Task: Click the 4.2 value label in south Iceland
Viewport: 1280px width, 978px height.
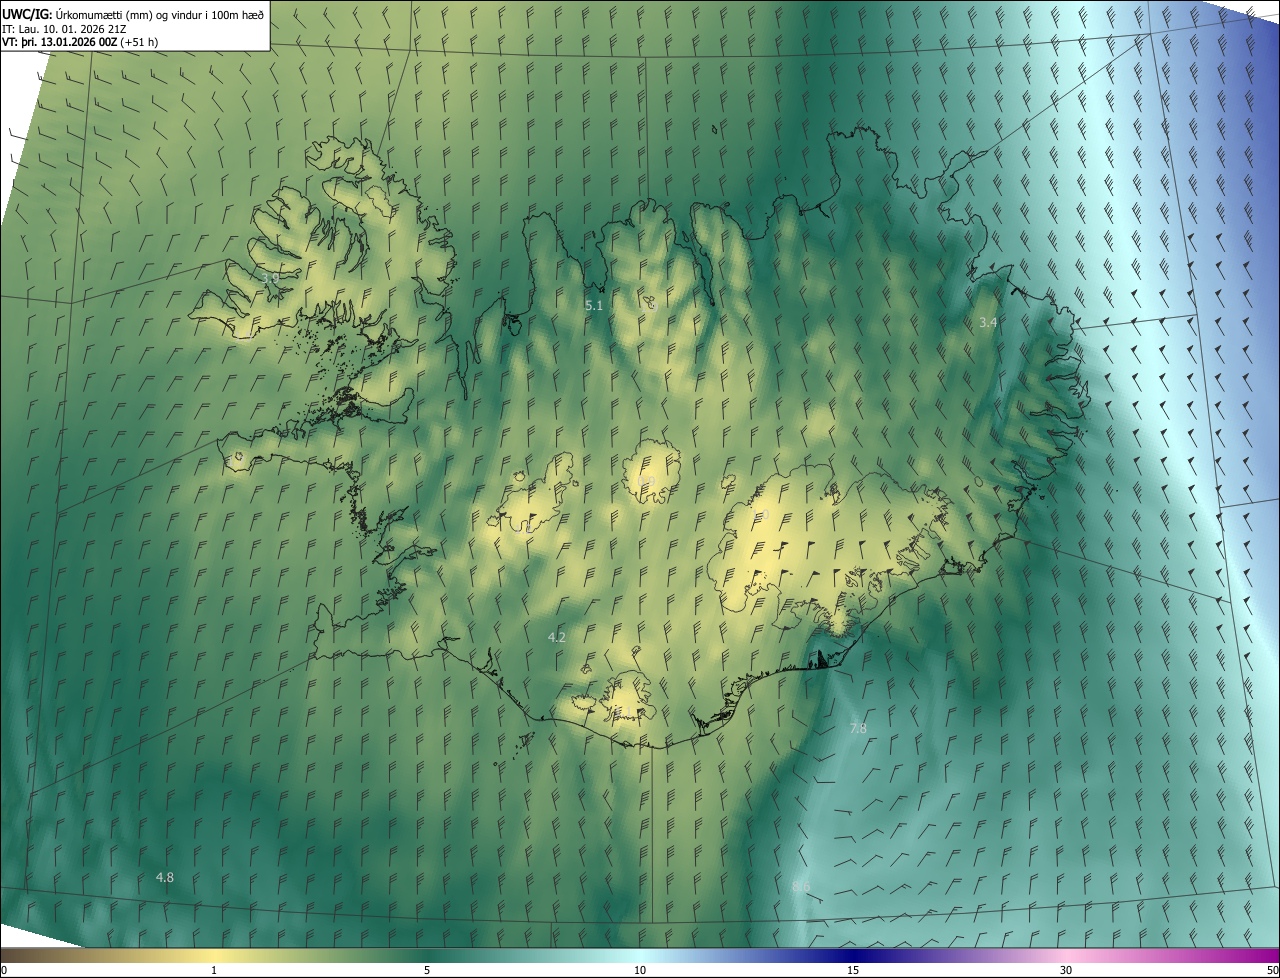Action: tap(557, 637)
